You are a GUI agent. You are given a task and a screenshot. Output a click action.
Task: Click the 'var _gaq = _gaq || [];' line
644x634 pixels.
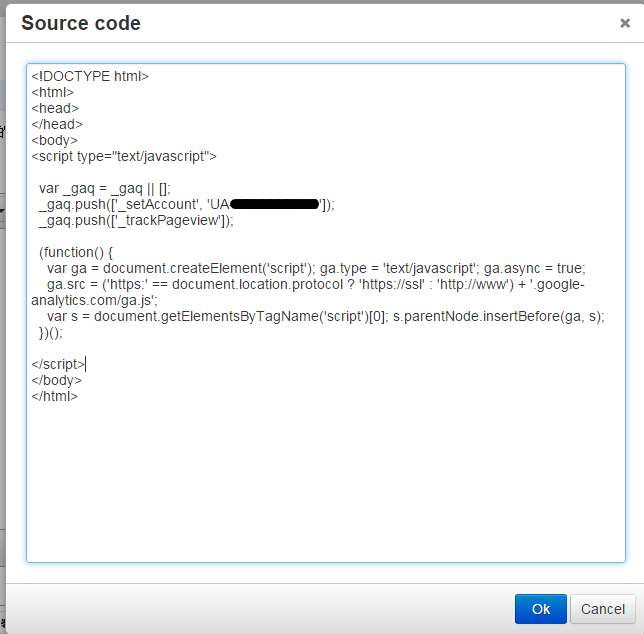(105, 188)
